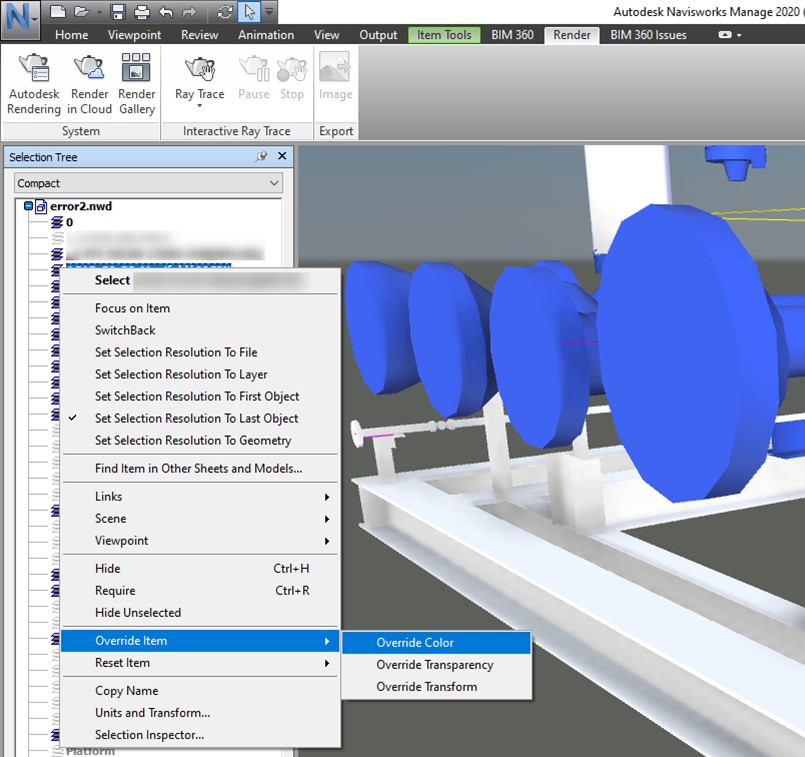805x757 pixels.
Task: Close the Selection Tree panel
Action: click(282, 156)
